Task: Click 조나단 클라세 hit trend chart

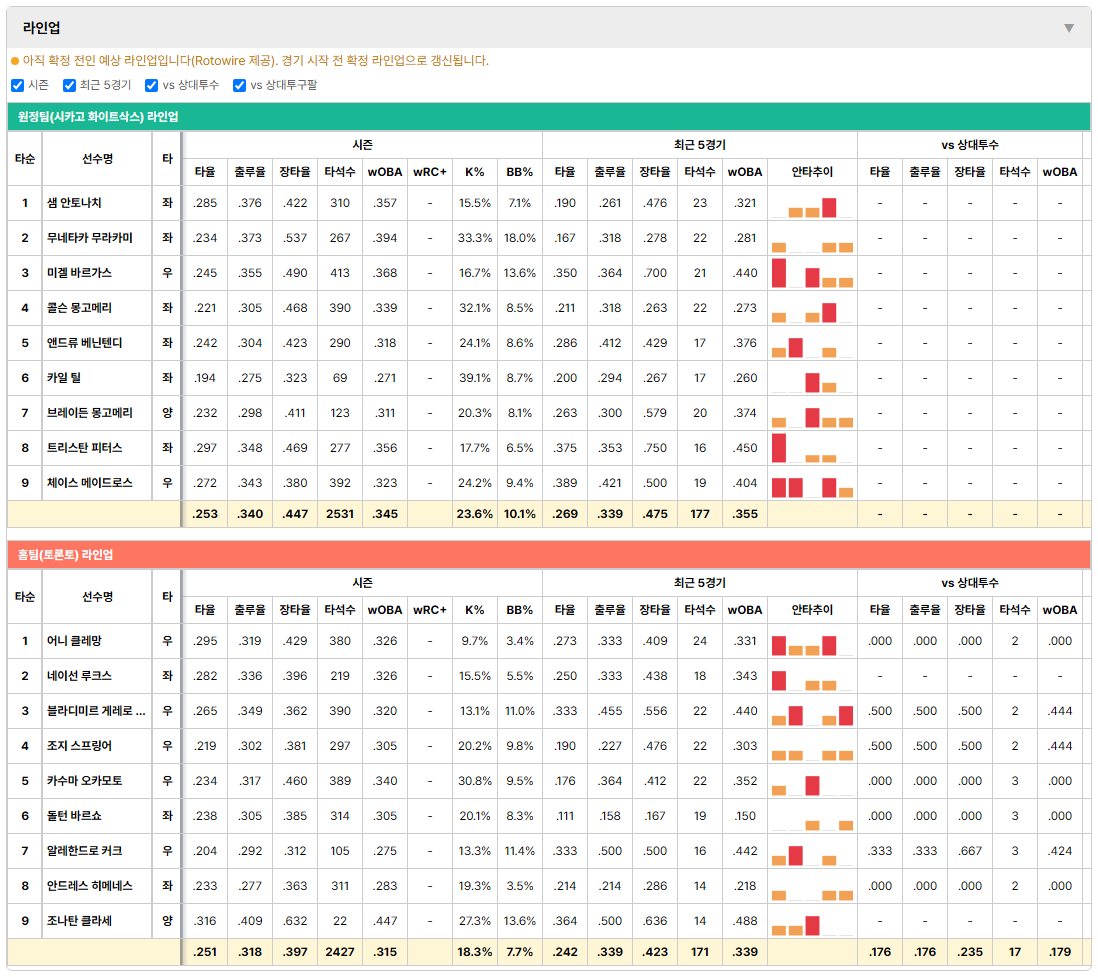Action: tap(812, 921)
